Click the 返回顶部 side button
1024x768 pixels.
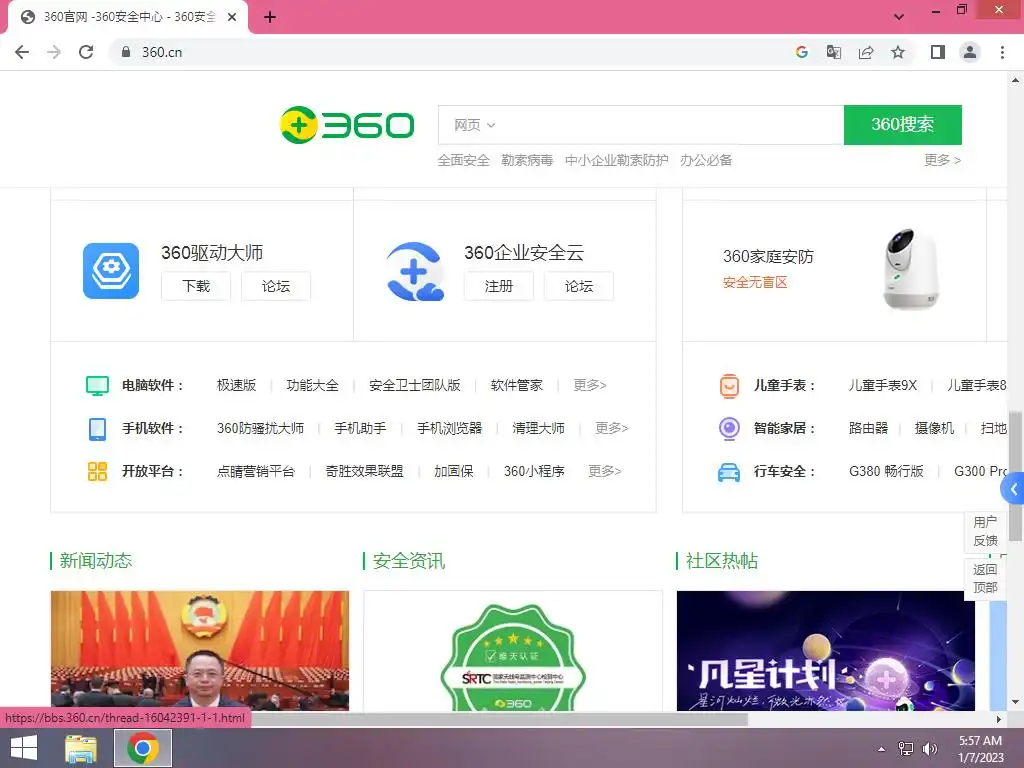[985, 579]
